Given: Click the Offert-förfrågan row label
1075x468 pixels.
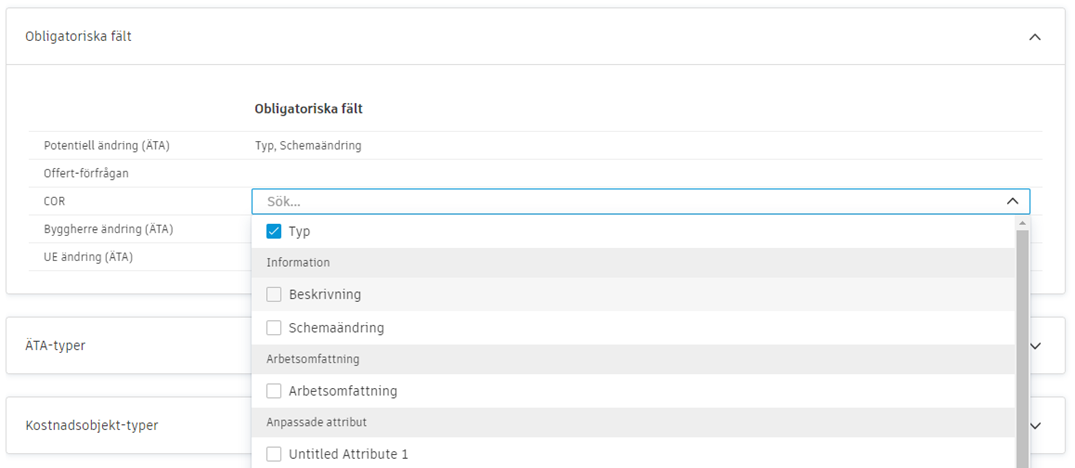Looking at the screenshot, I should click(86, 173).
